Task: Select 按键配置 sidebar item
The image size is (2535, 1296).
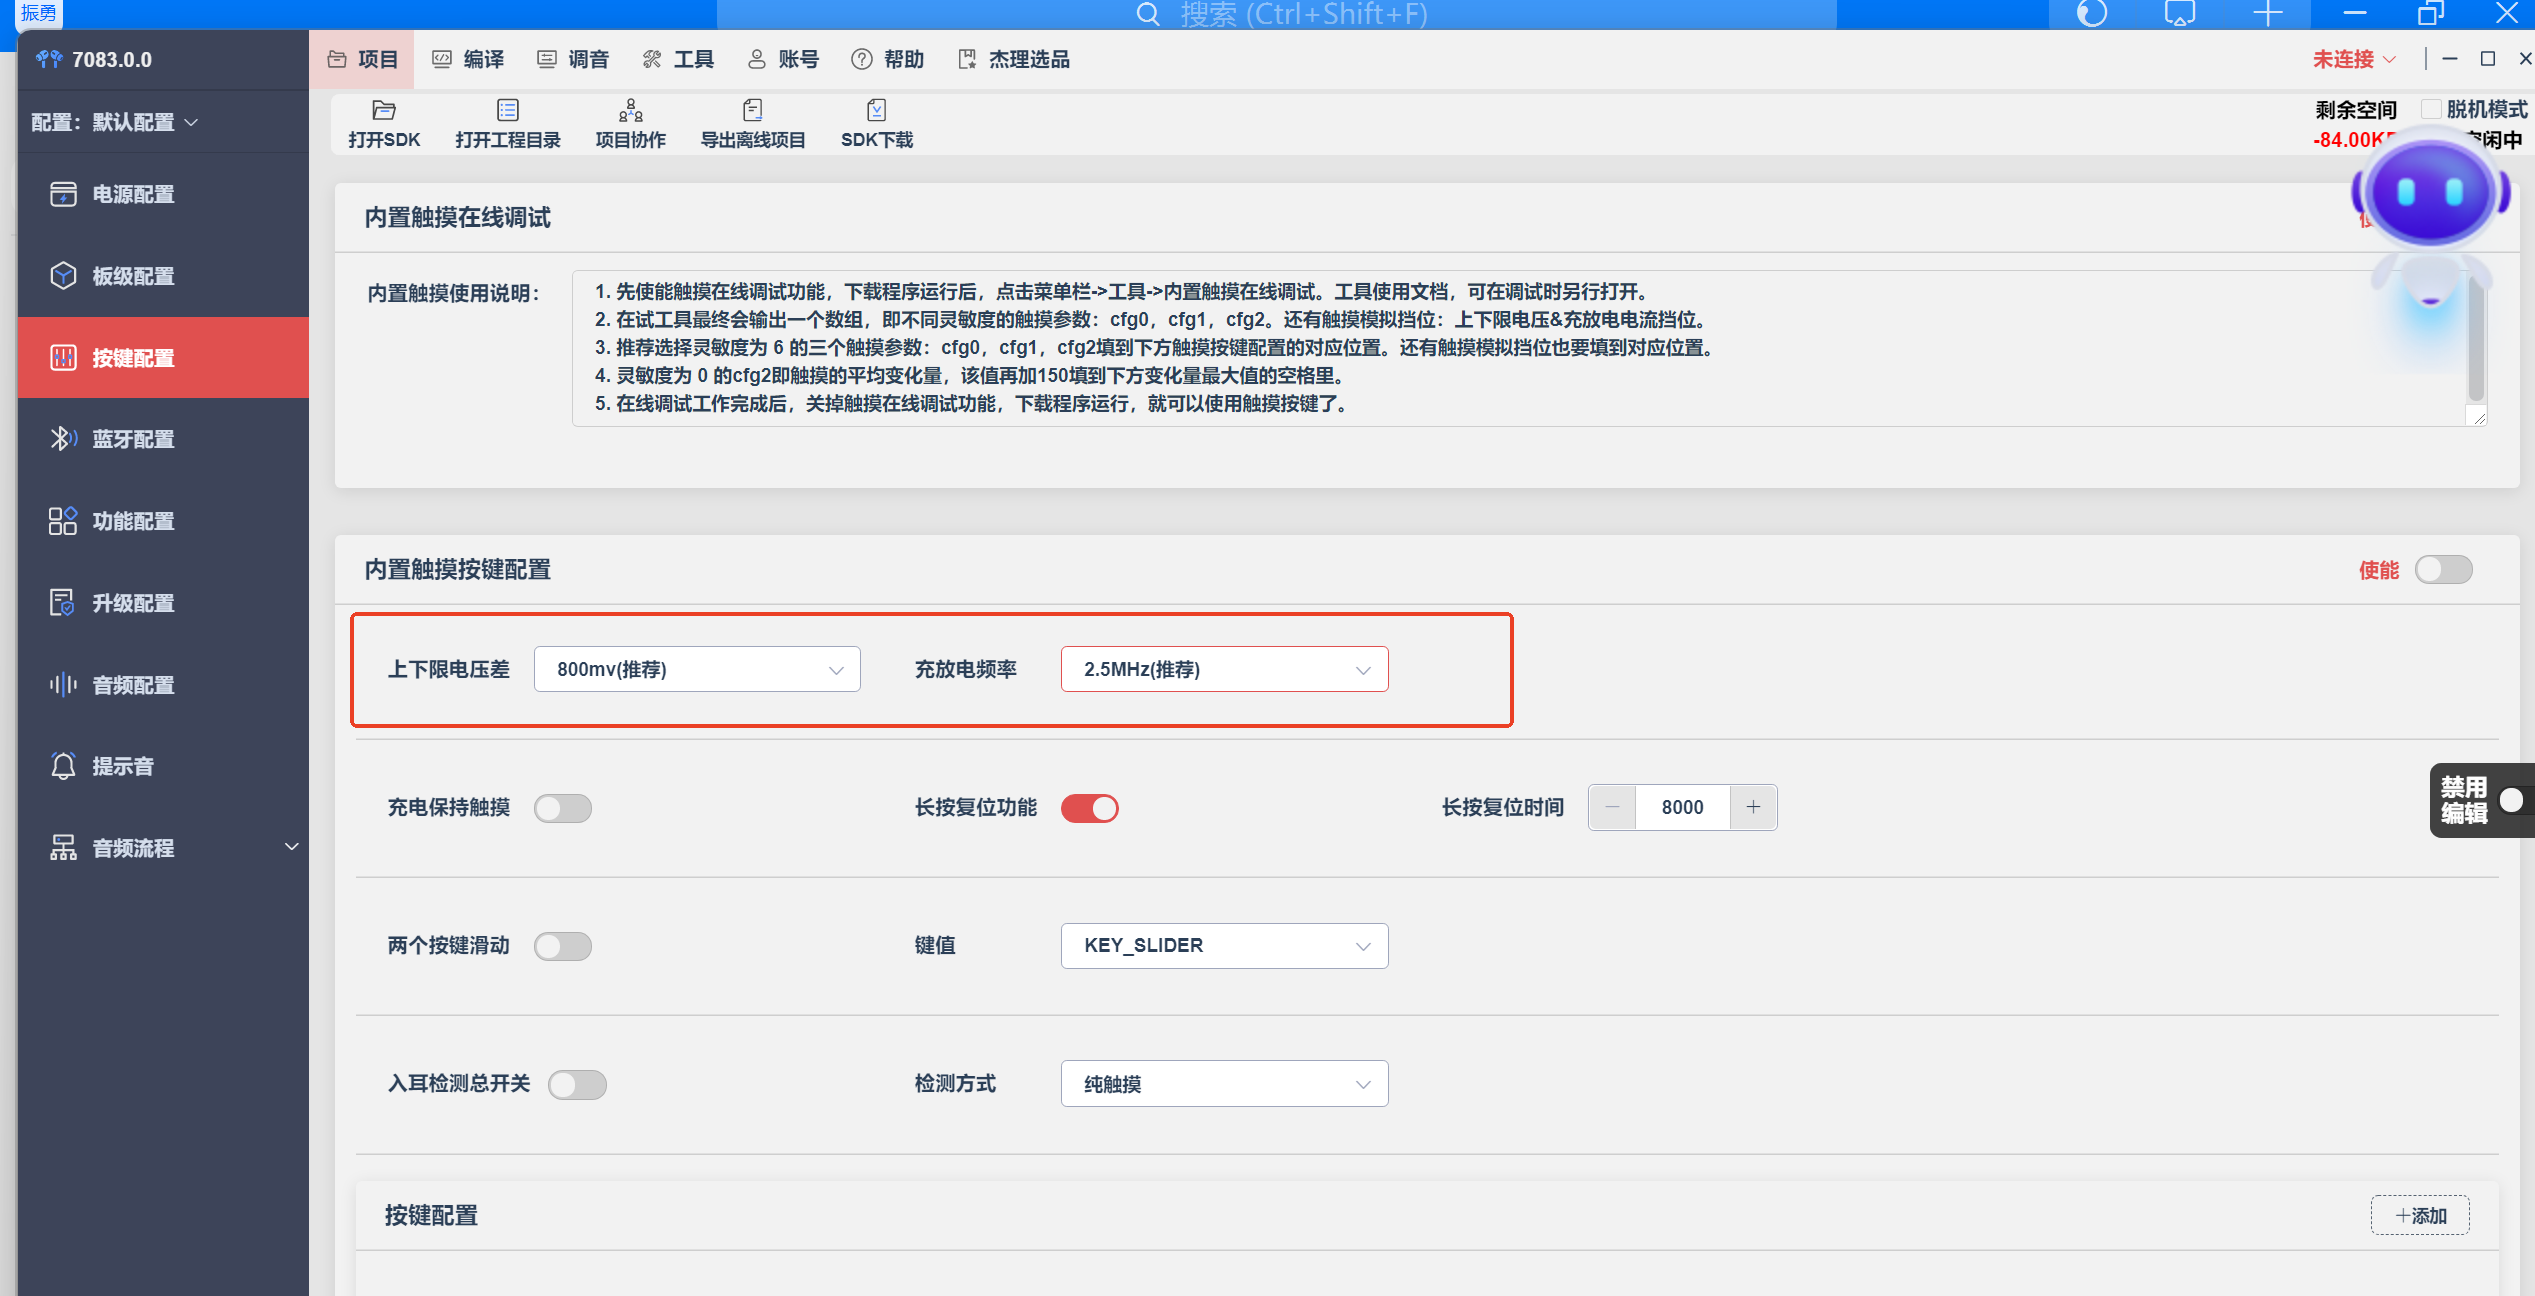Action: point(163,358)
